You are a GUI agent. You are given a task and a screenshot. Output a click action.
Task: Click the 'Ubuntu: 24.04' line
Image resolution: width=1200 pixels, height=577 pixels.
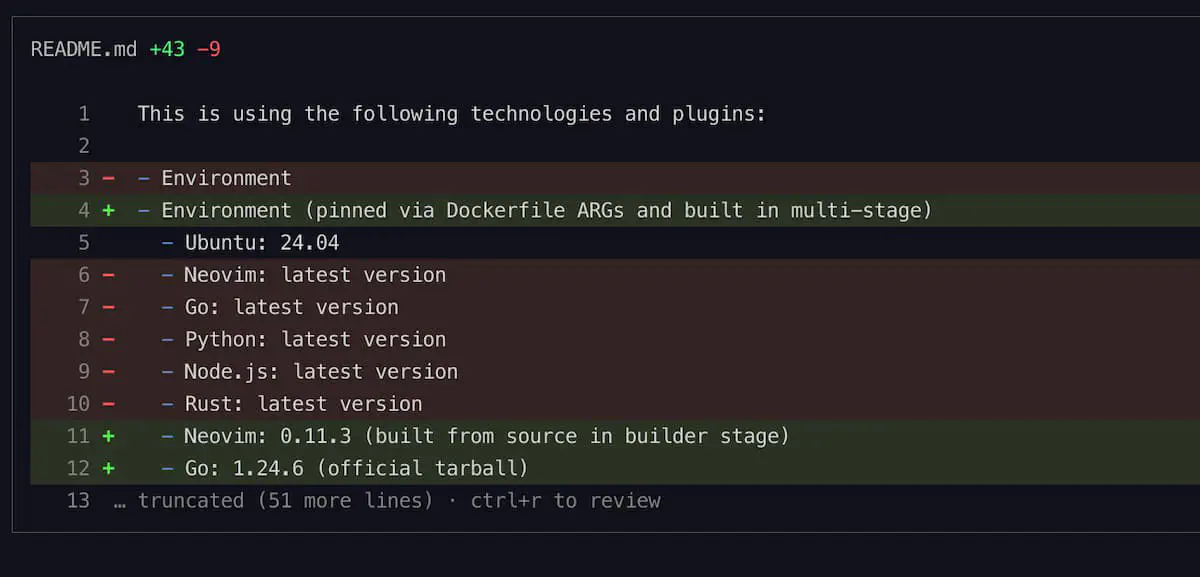pyautogui.click(x=615, y=243)
